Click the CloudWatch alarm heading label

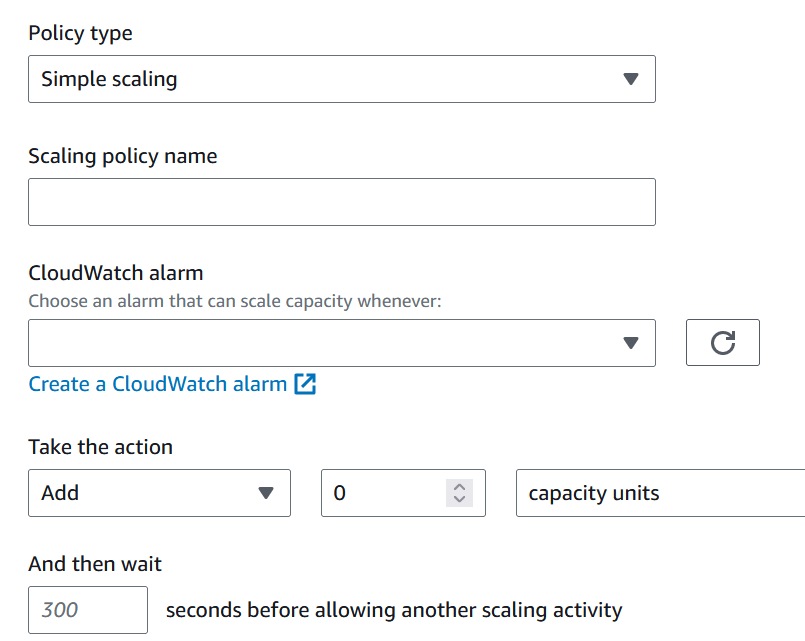coord(115,272)
